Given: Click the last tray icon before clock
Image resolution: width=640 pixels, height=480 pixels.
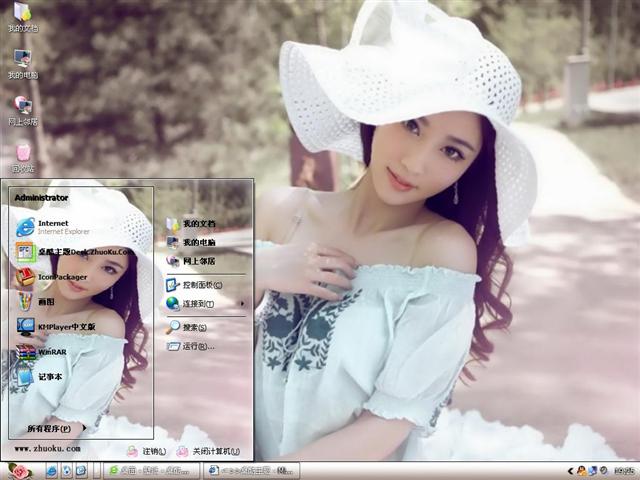Looking at the screenshot, I should point(604,471).
